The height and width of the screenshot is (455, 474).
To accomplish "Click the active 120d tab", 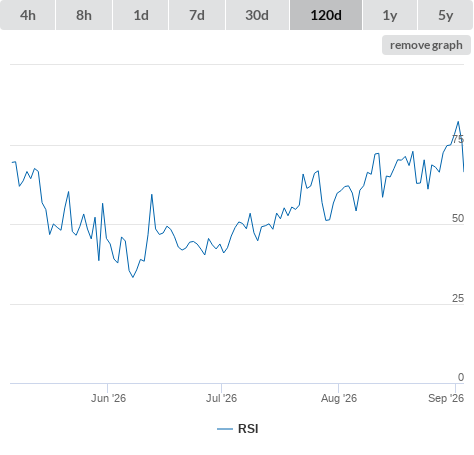I will point(326,15).
